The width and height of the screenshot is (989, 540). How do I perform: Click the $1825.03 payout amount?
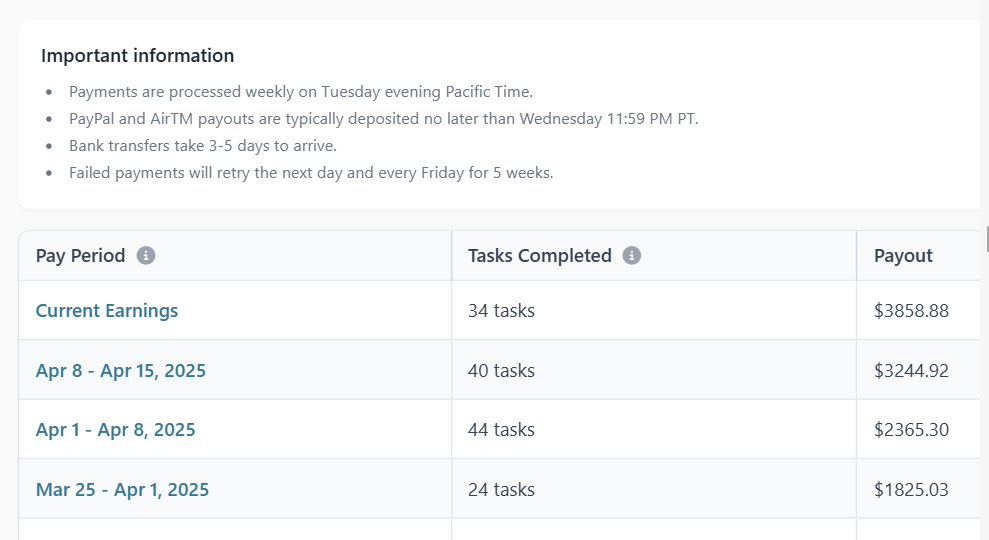[x=911, y=490]
